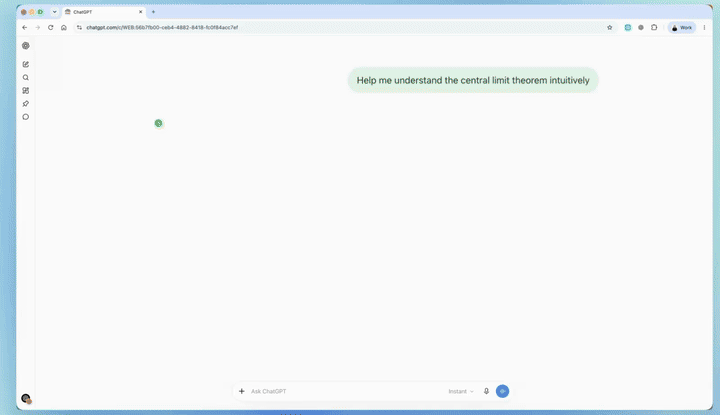Screen dimensions: 720x415
Task: Click the browser forward arrow
Action: [x=38, y=28]
